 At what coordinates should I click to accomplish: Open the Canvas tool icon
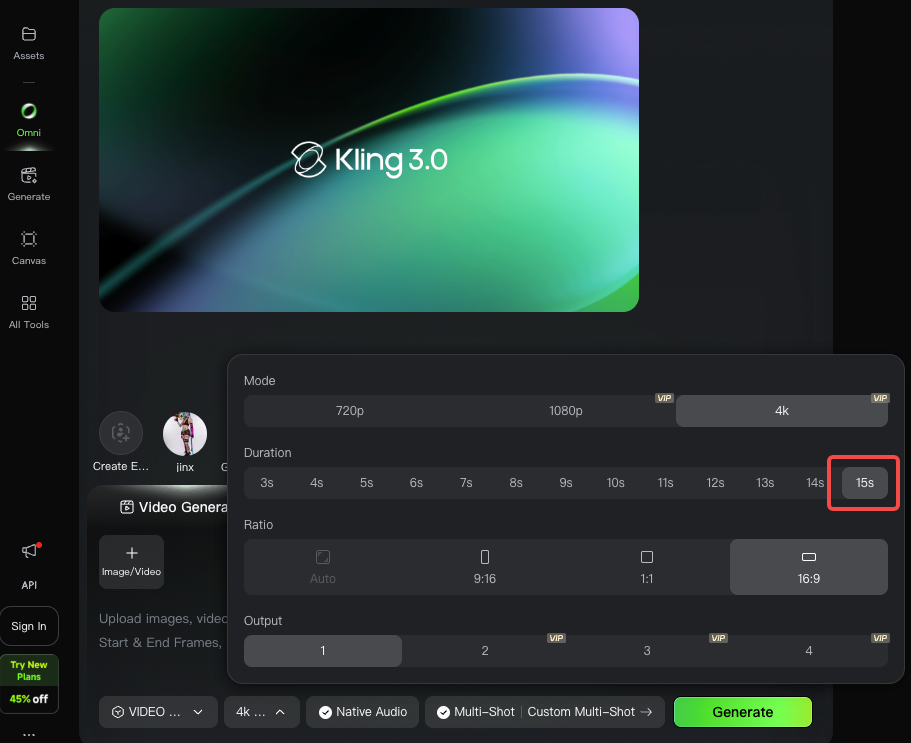(x=29, y=240)
